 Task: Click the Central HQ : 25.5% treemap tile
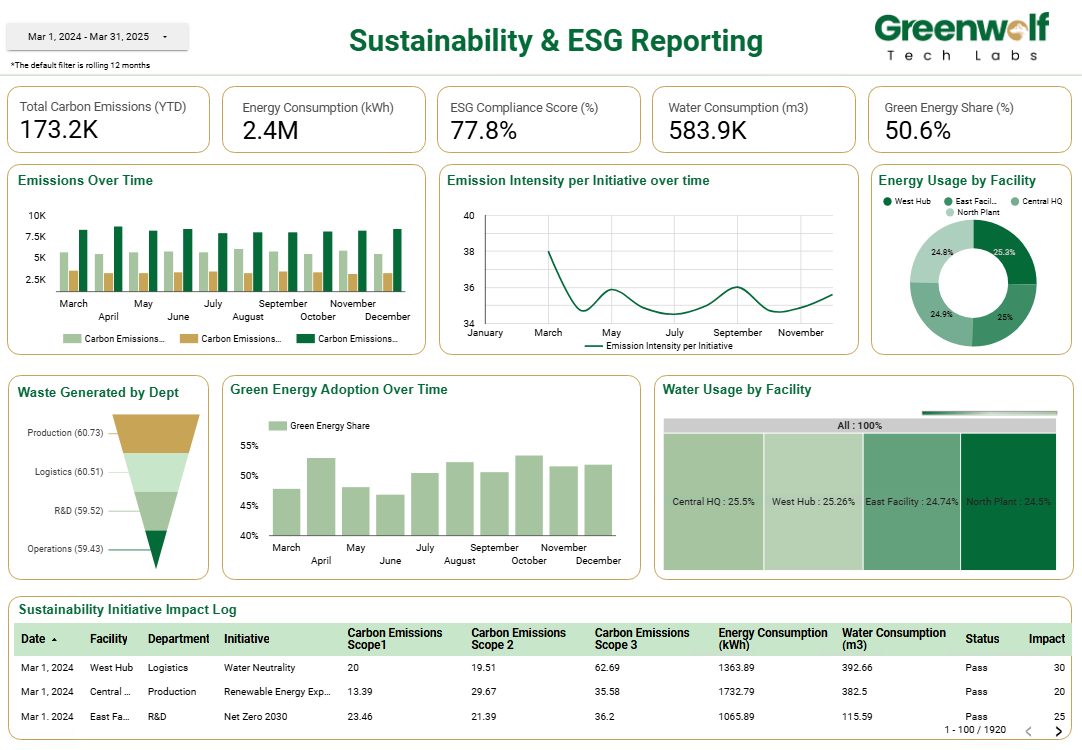coord(714,502)
